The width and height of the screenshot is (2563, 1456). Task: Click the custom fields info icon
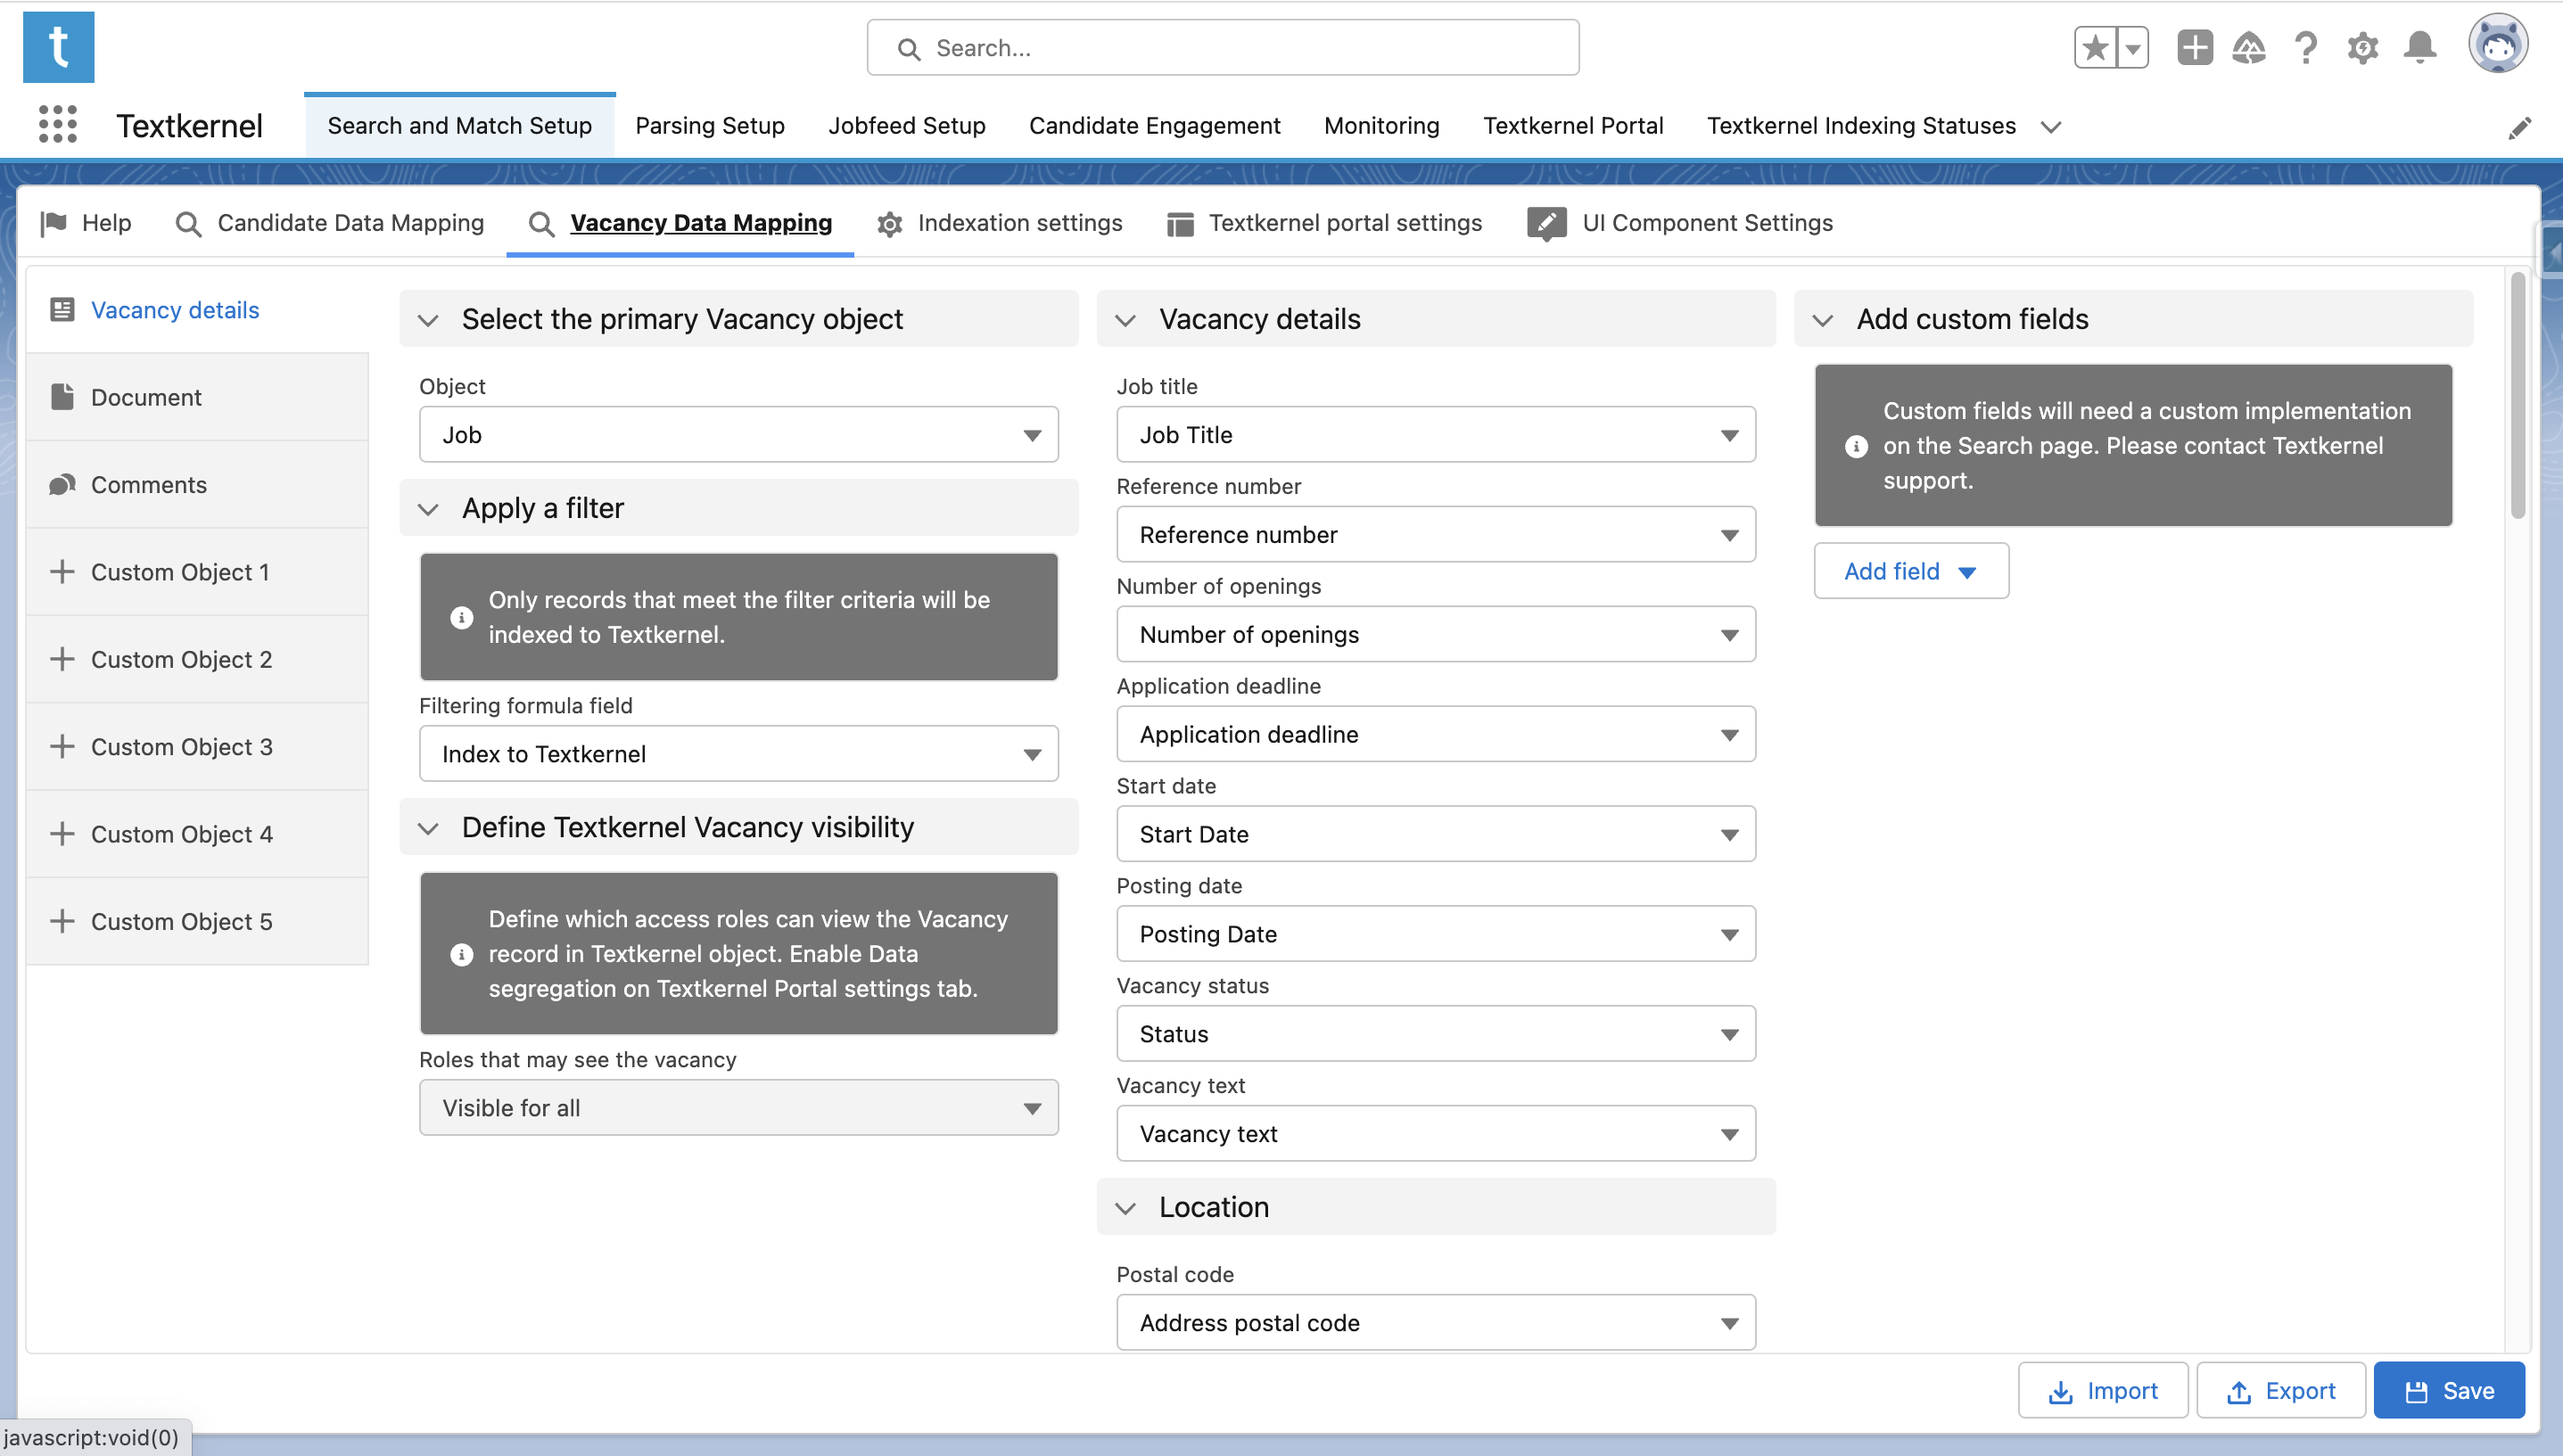click(x=1856, y=446)
